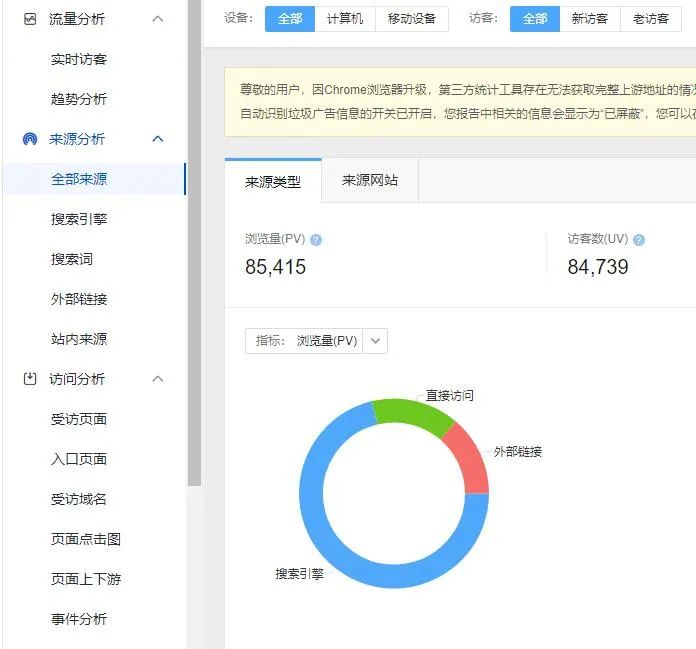Viewport: 696px width, 649px height.
Task: Switch to the 来源类型 tab
Action: click(x=273, y=181)
